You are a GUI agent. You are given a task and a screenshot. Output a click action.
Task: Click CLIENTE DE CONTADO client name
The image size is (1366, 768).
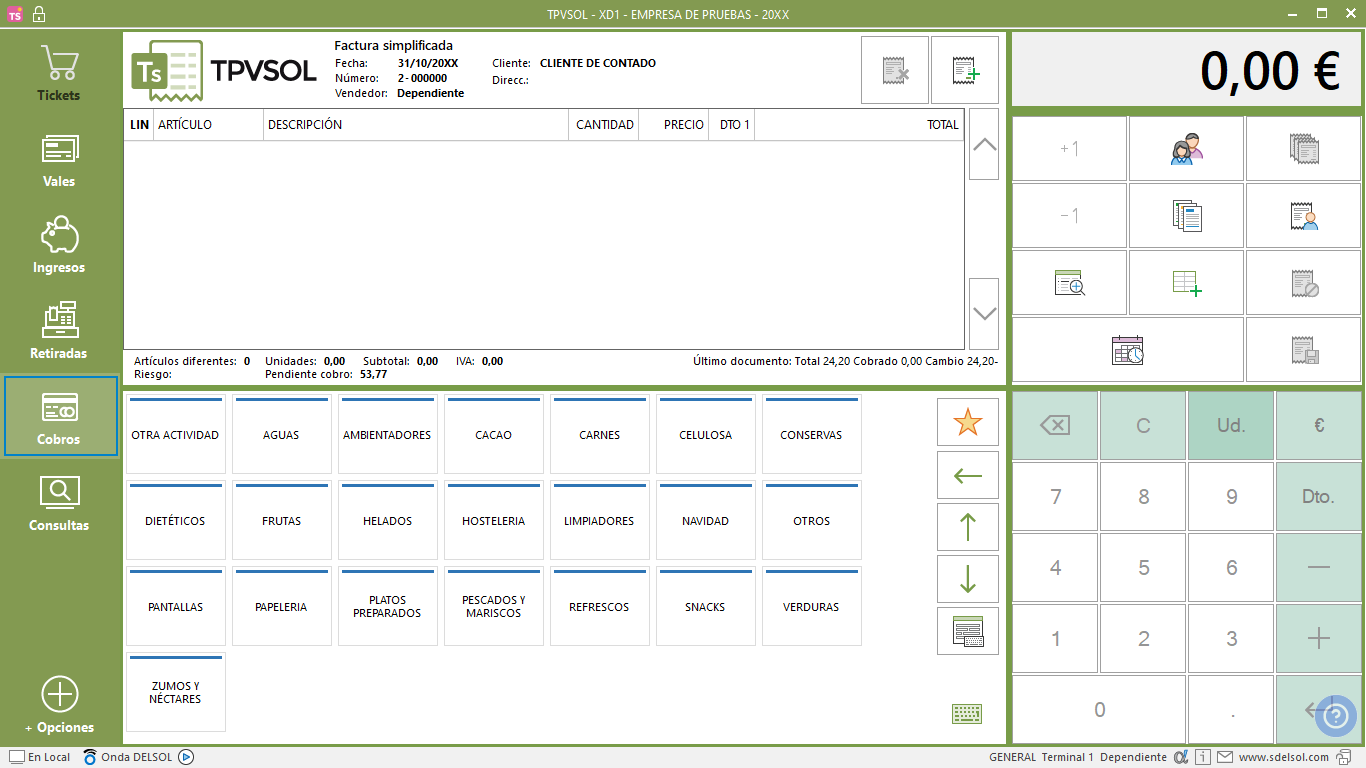click(x=598, y=63)
